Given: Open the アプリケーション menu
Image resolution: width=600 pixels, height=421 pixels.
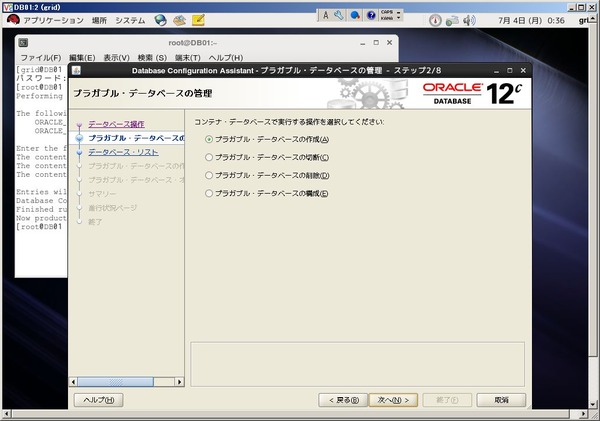Looking at the screenshot, I should 53,20.
